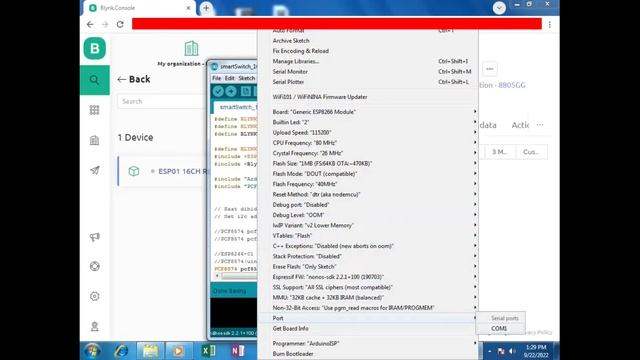Click the three-dot button near device title

[x=490, y=69]
